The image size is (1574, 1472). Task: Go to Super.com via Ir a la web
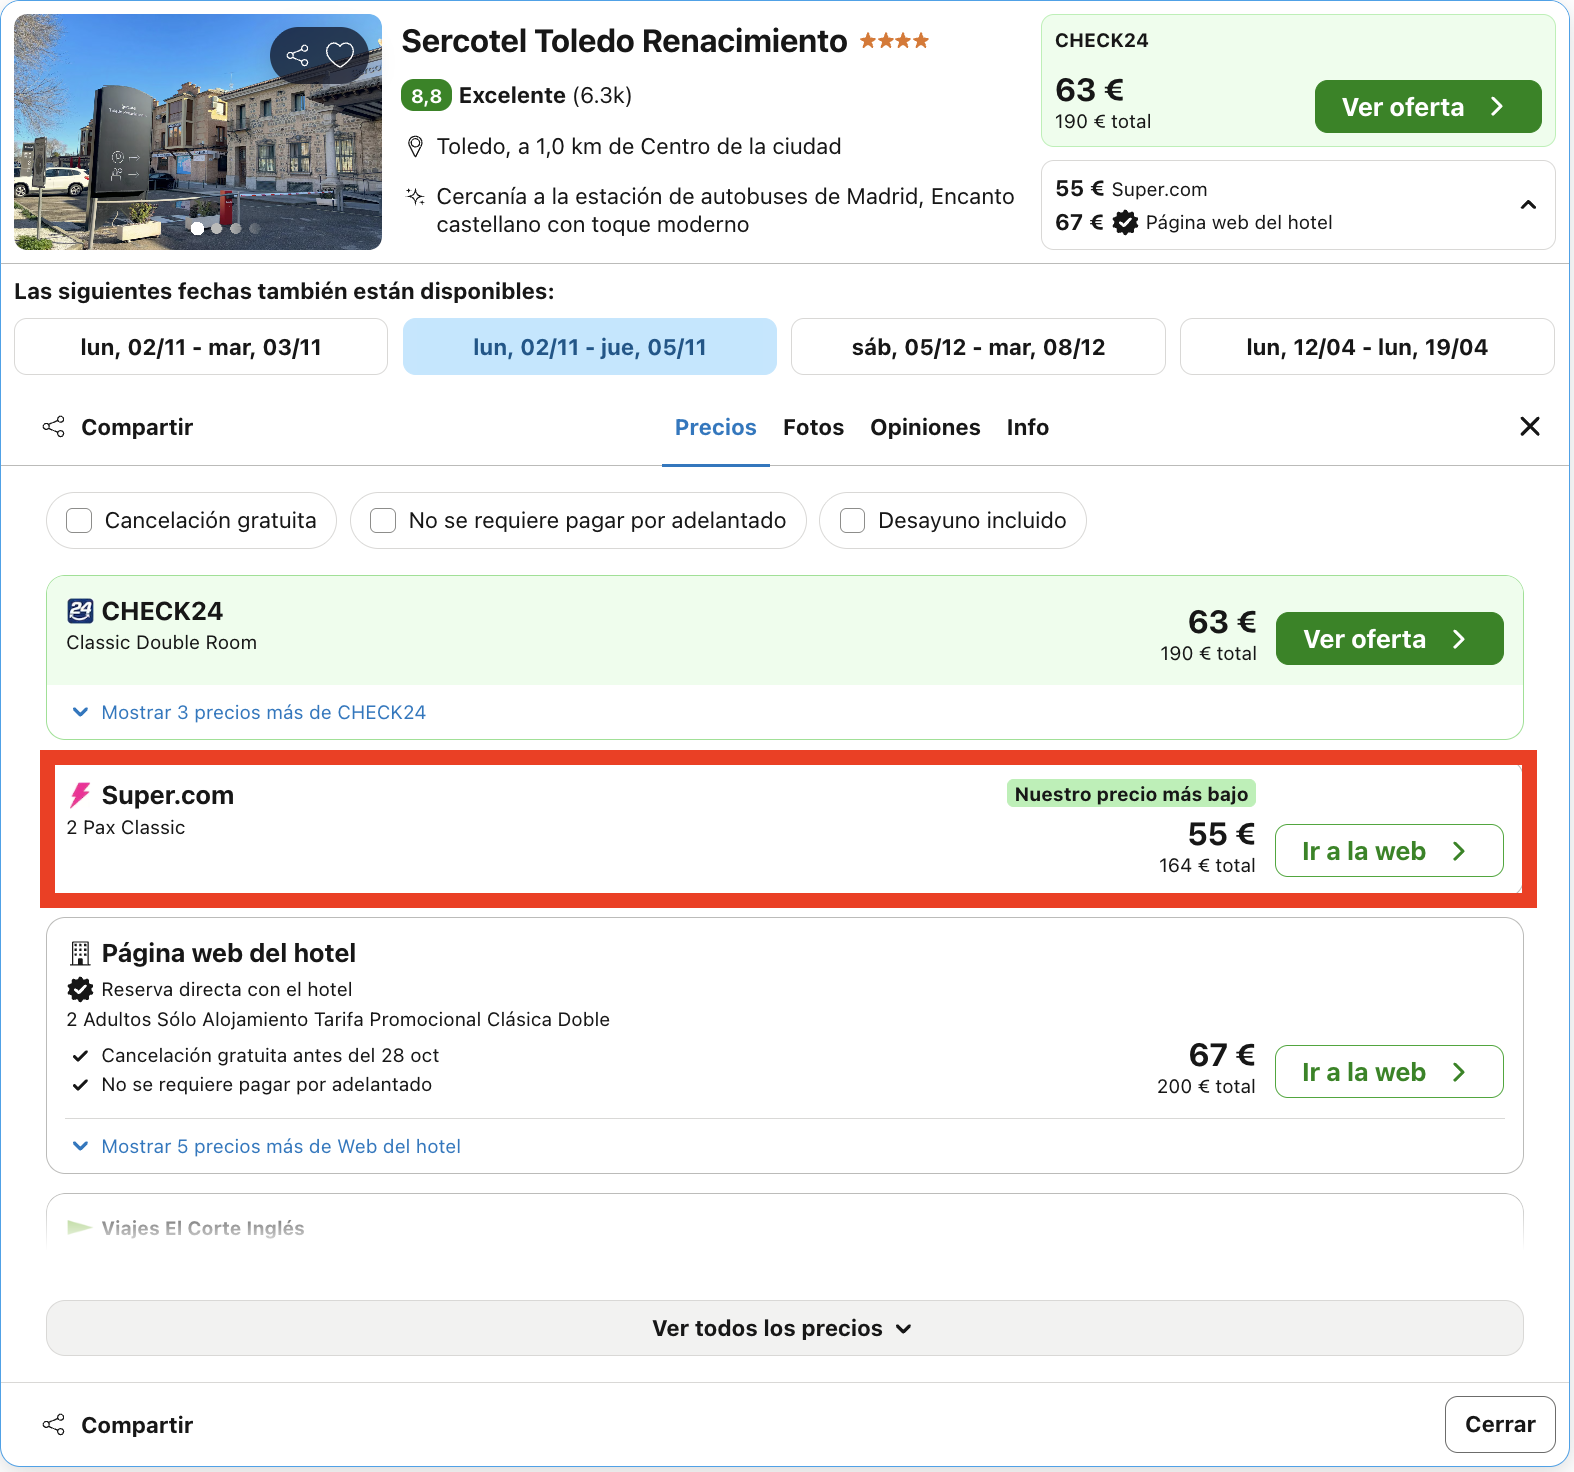[1390, 851]
